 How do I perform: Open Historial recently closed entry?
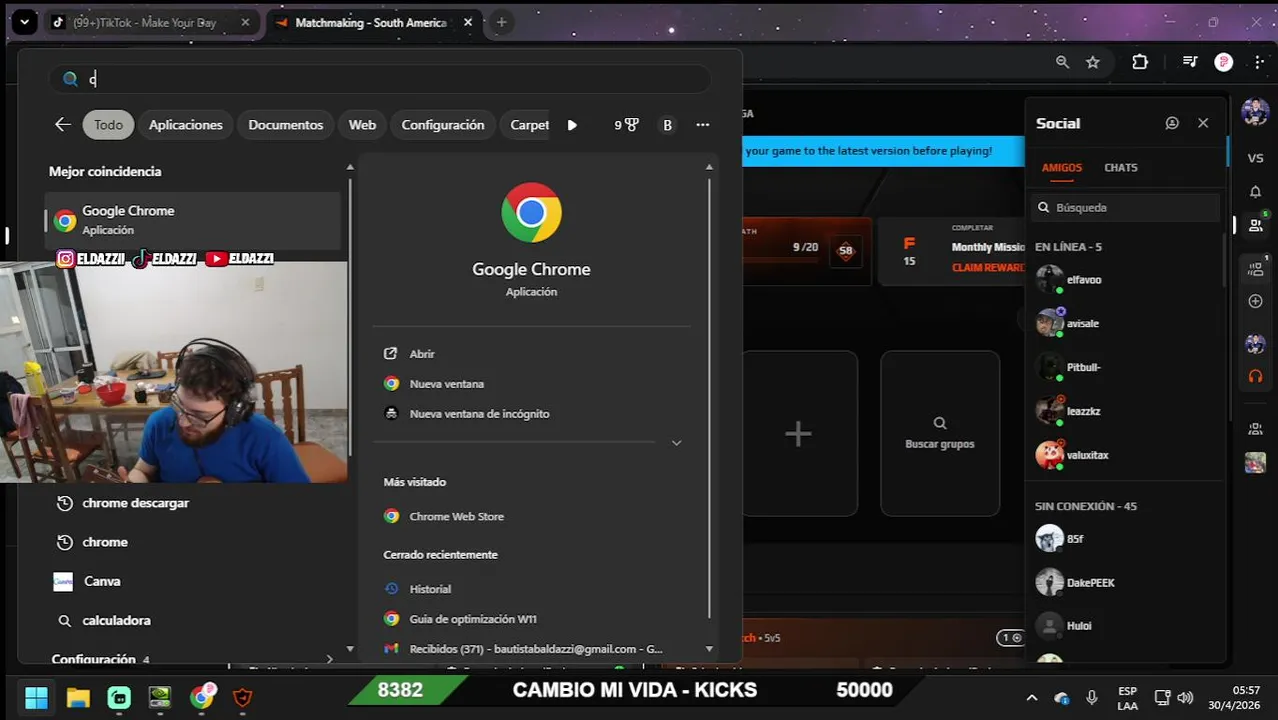point(430,589)
